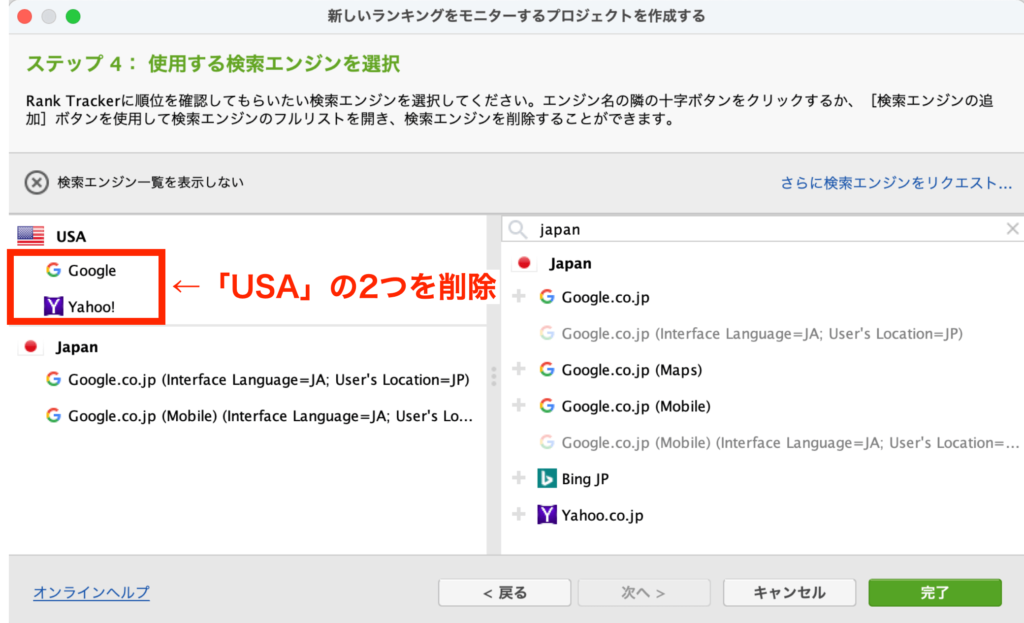Click the USA flag icon in left panel
The width and height of the screenshot is (1024, 623).
31,235
